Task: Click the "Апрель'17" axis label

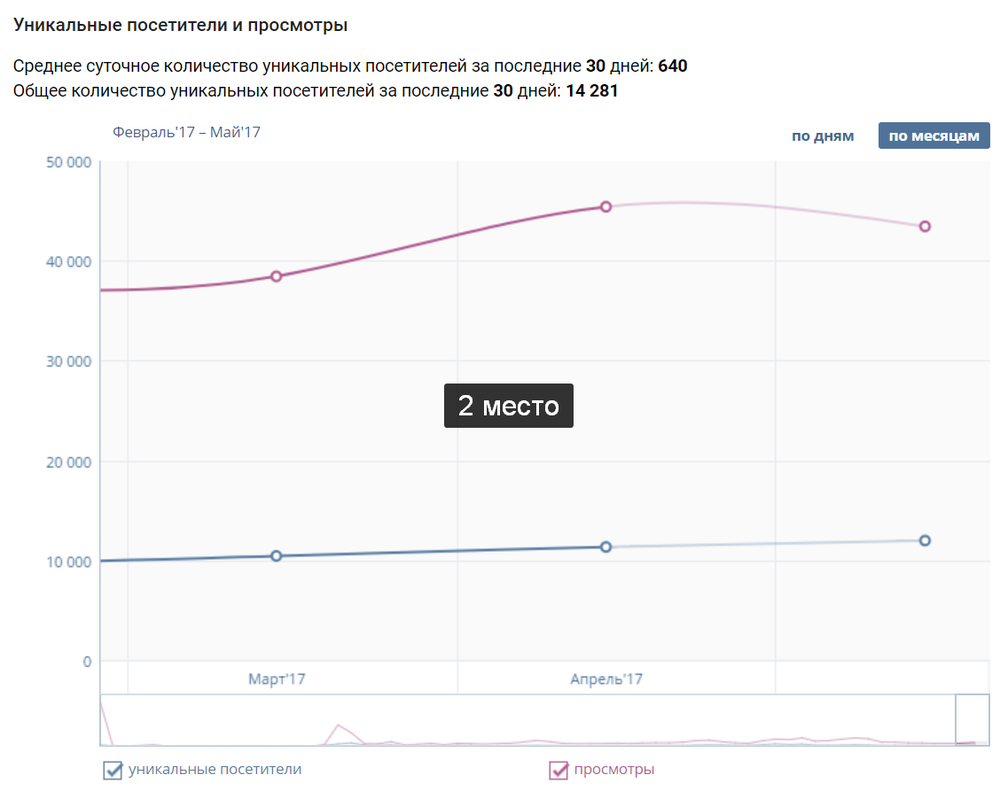Action: (x=606, y=679)
